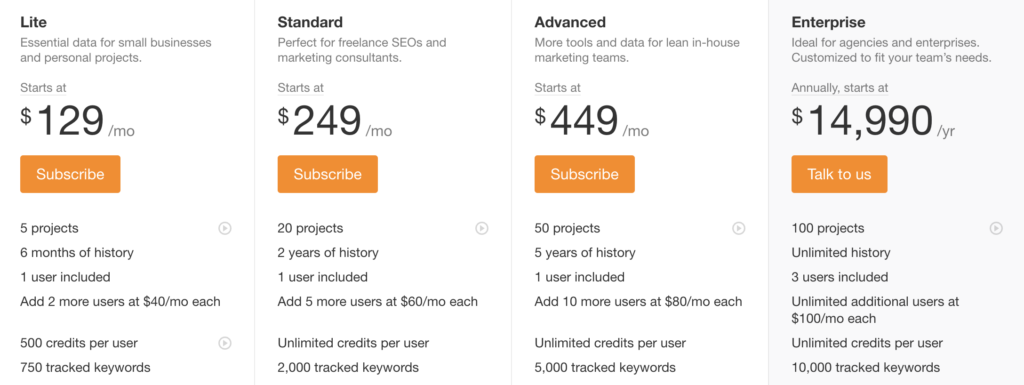The image size is (1024, 385).
Task: Play the video beside Advanced's 50 projects
Action: [739, 228]
